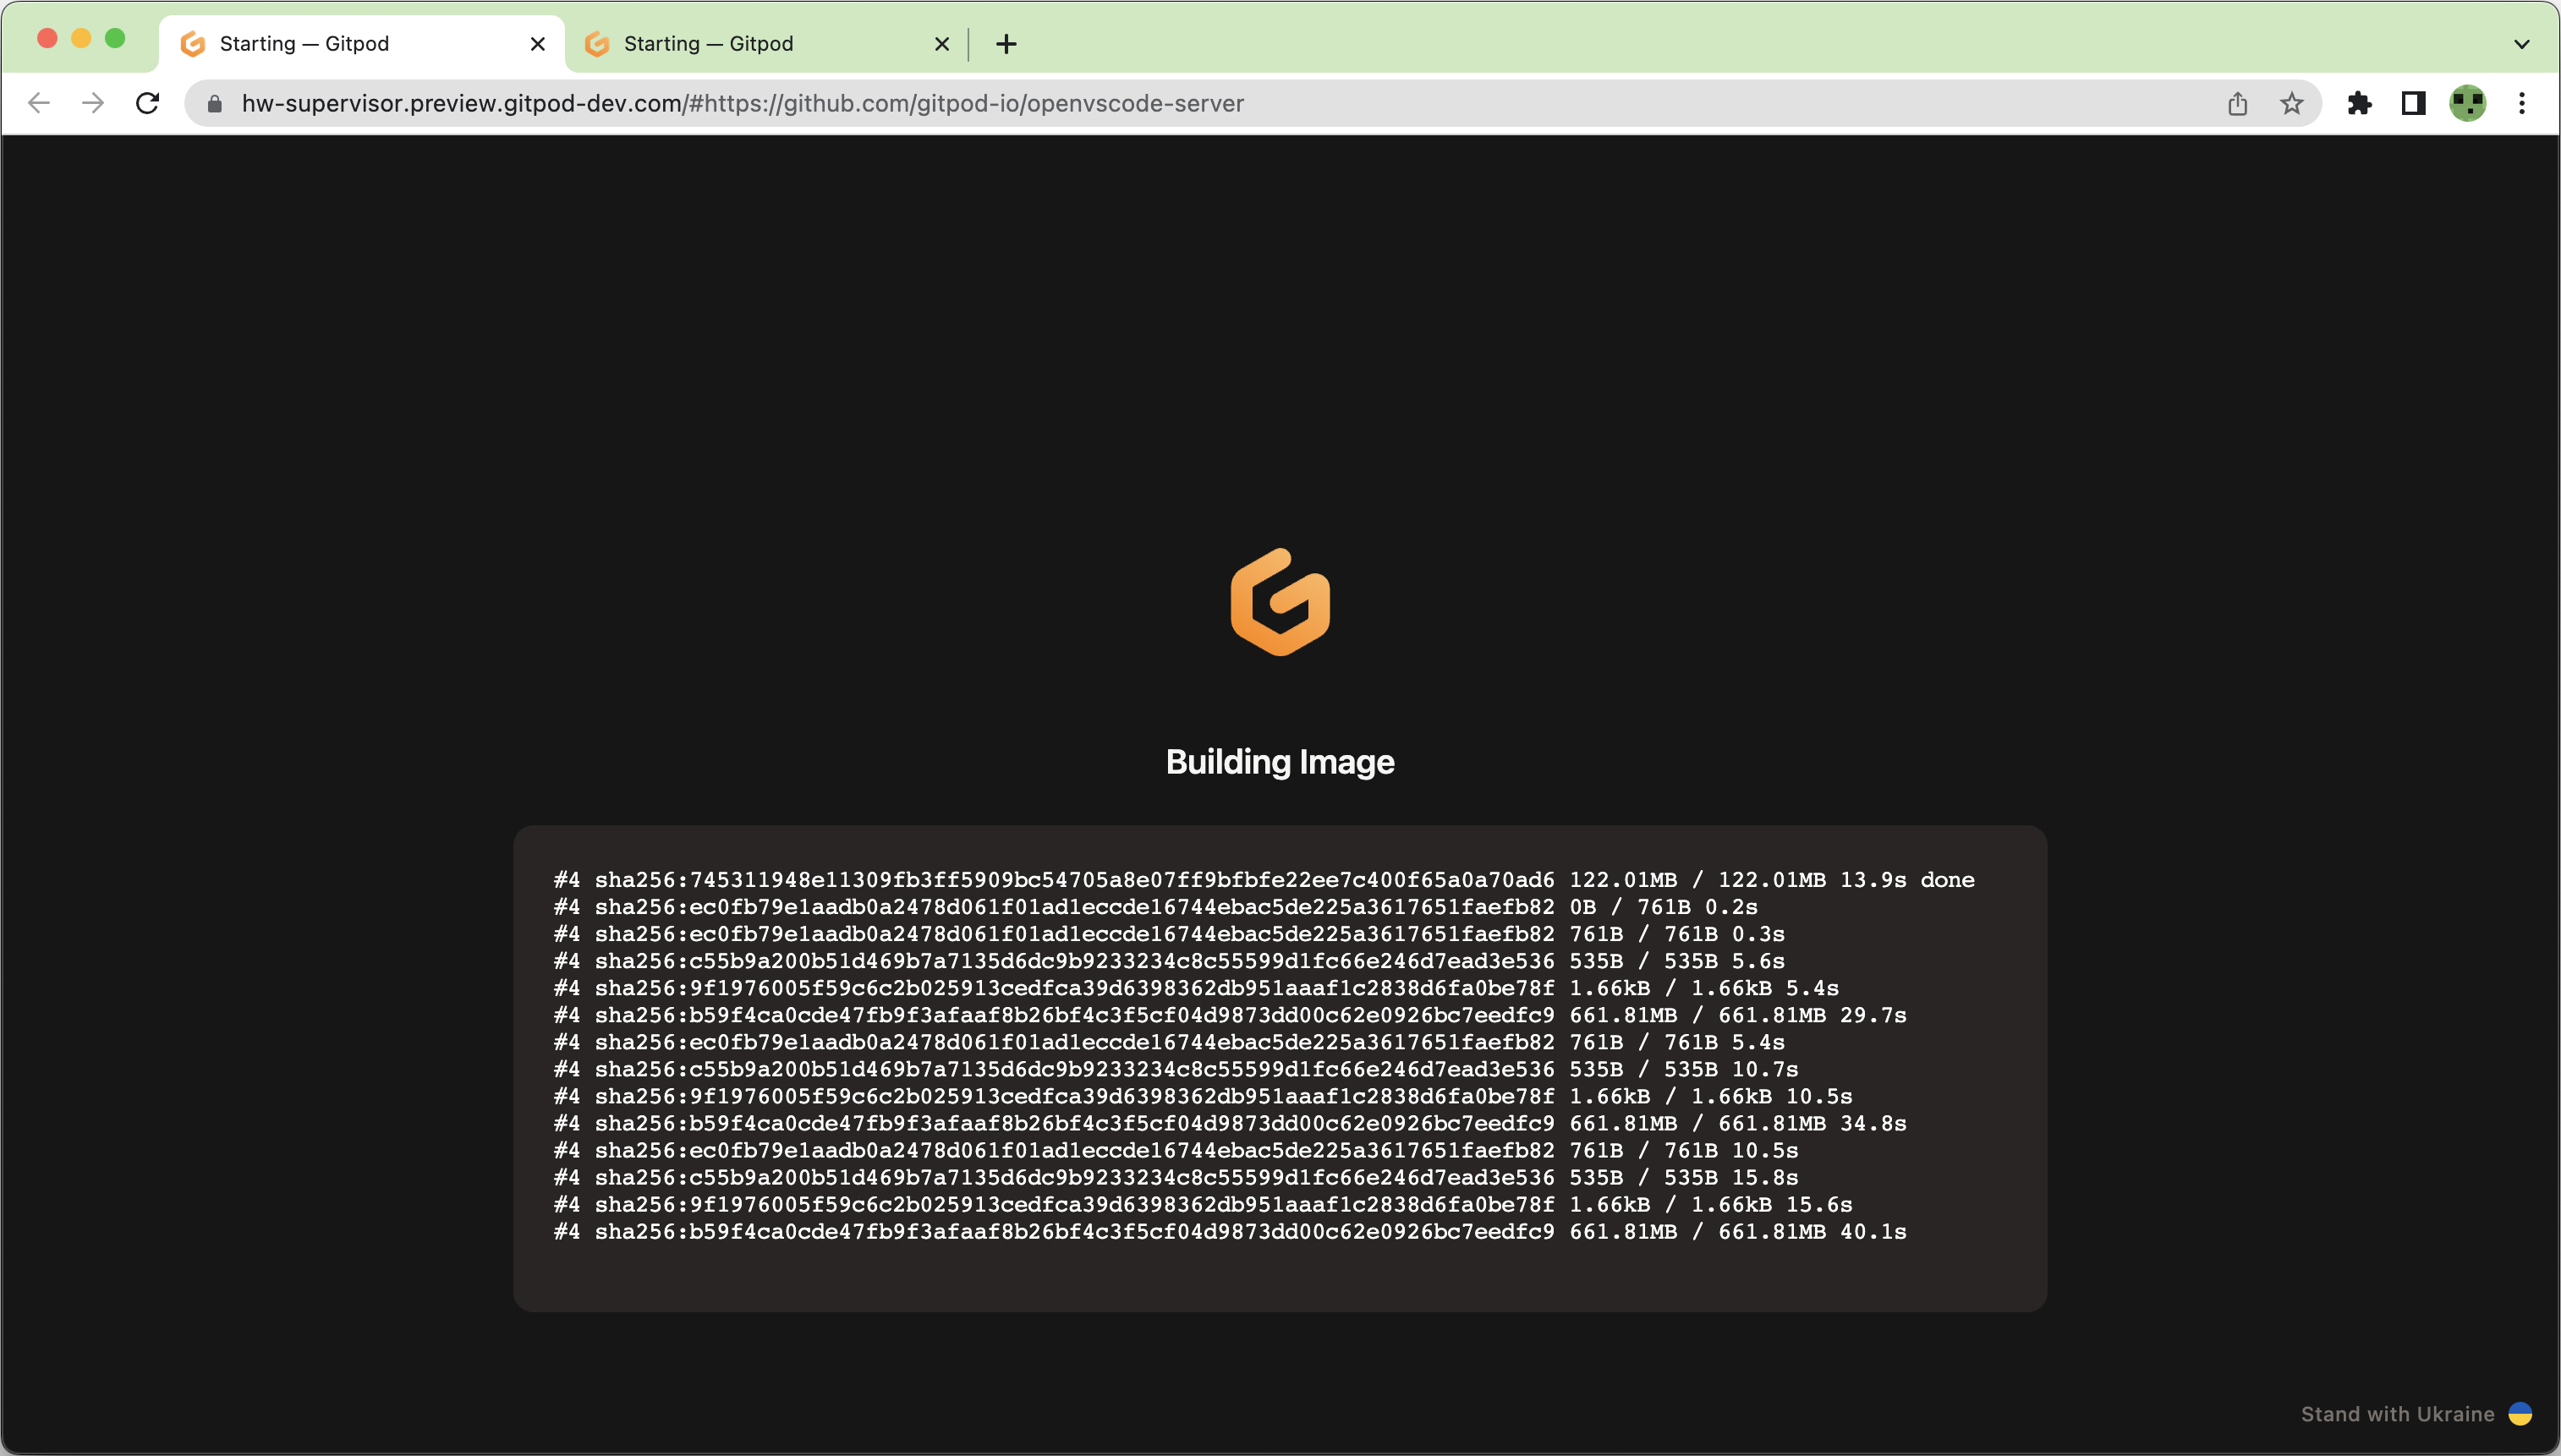Open the share page icon
The height and width of the screenshot is (1456, 2561).
[x=2238, y=103]
